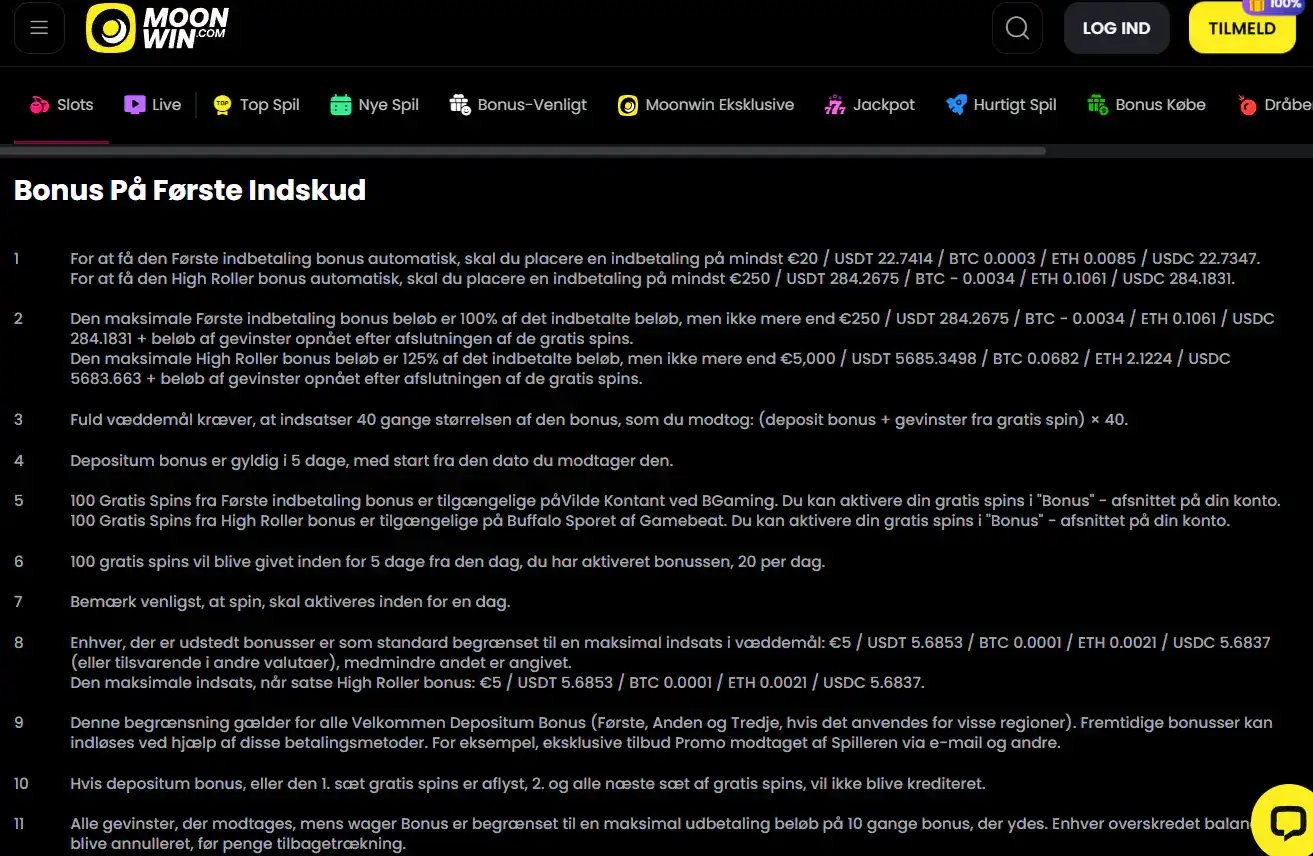Image resolution: width=1313 pixels, height=856 pixels.
Task: Click the rule '100 gratis spins vil blive givet'
Action: click(x=447, y=562)
